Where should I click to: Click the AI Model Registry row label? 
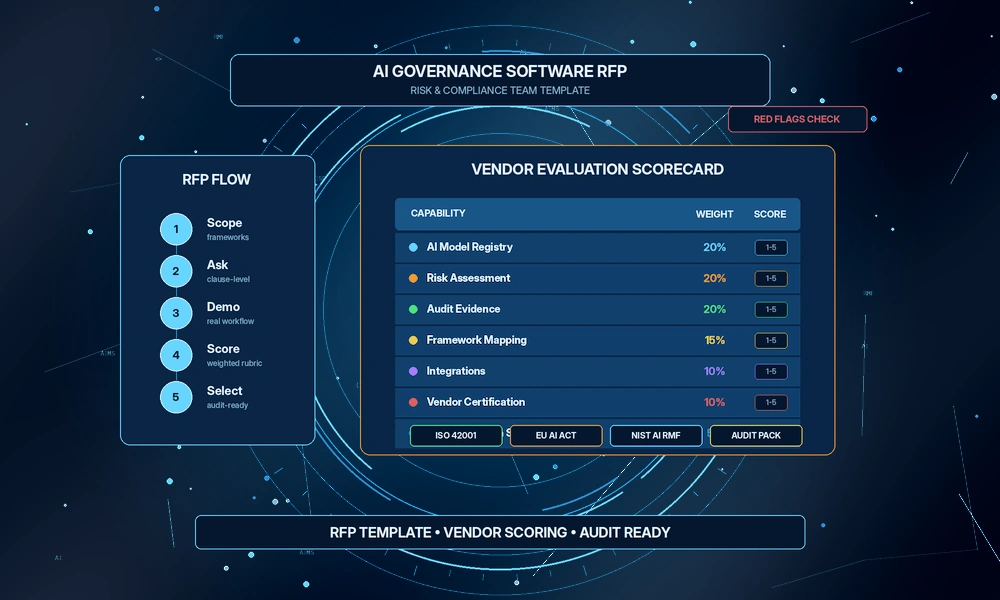[469, 247]
